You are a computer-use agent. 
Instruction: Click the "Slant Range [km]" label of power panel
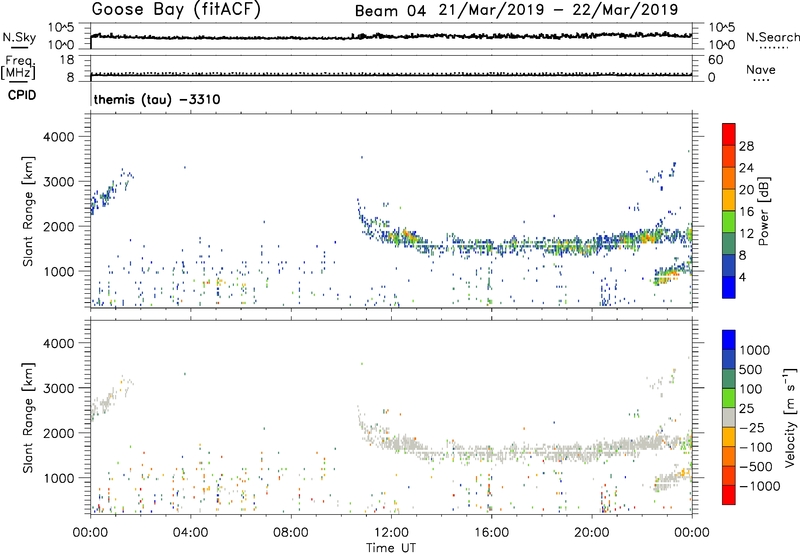click(28, 212)
